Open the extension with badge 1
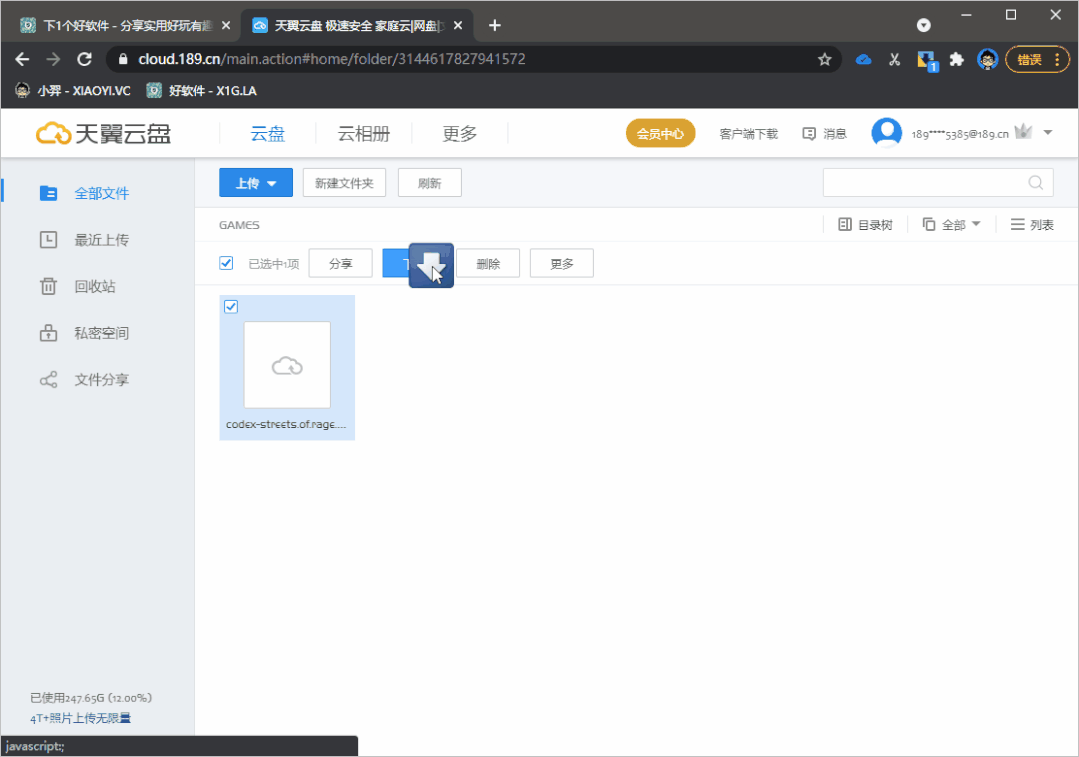The image size is (1079, 757). 927,61
